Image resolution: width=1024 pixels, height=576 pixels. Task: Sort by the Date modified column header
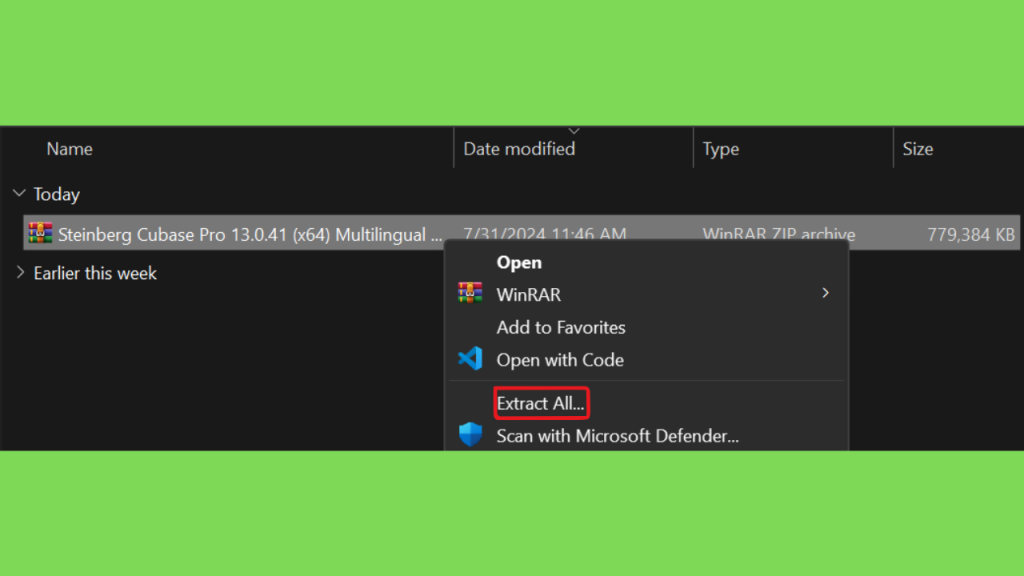(519, 149)
